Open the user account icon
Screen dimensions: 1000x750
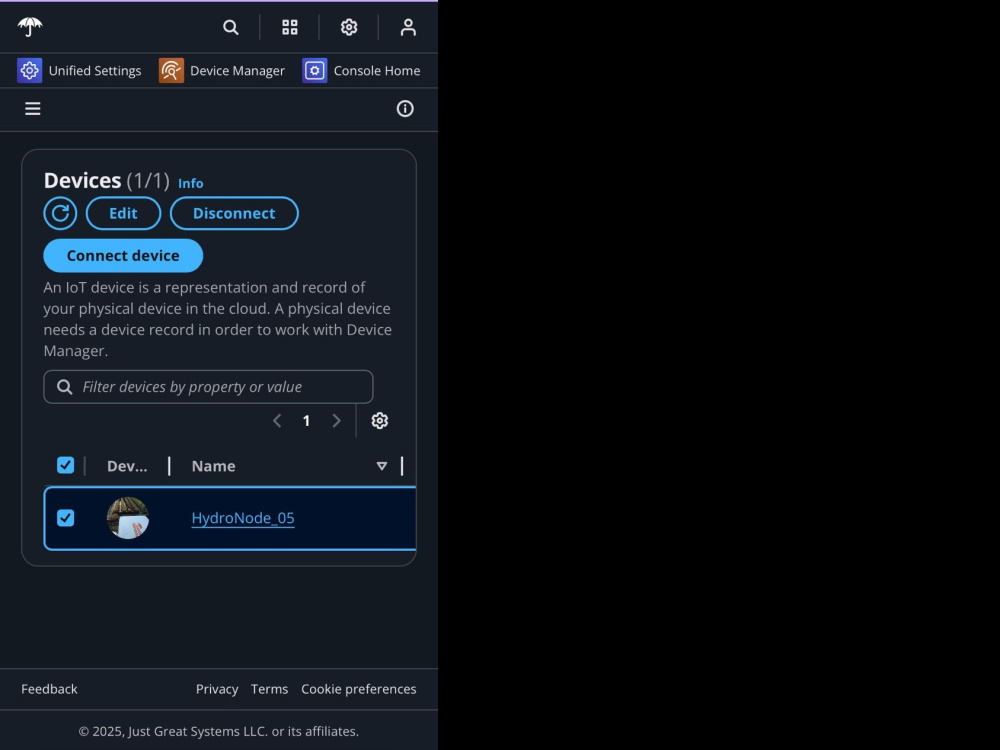click(x=408, y=27)
